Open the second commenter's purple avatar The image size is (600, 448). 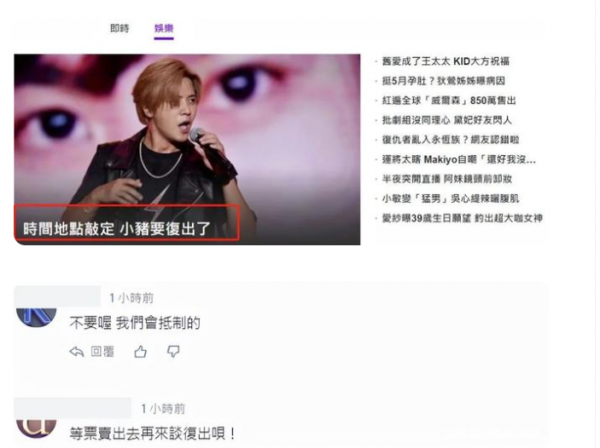36,428
